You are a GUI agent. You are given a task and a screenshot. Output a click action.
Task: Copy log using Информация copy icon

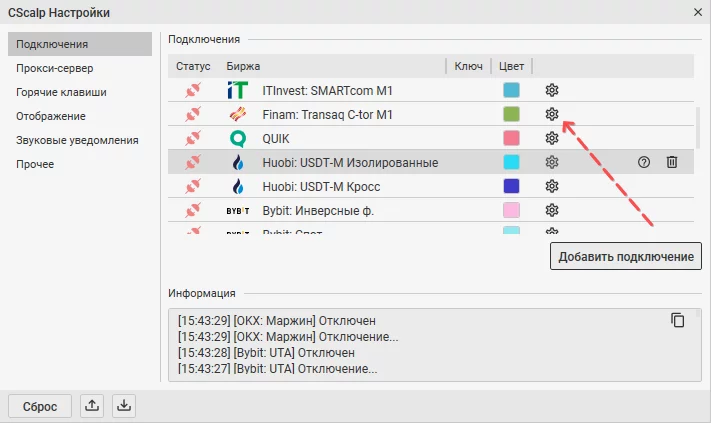[x=678, y=320]
